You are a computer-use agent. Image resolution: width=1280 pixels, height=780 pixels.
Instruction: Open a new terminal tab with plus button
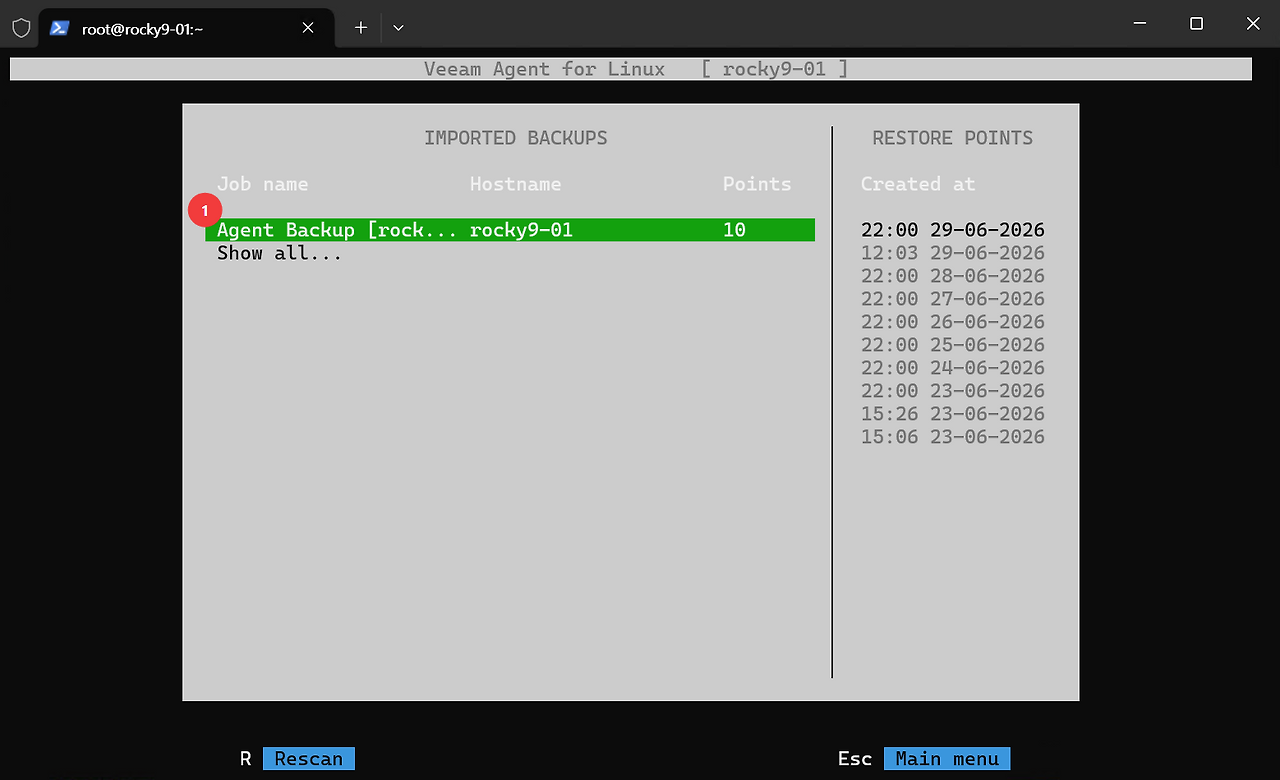tap(361, 27)
